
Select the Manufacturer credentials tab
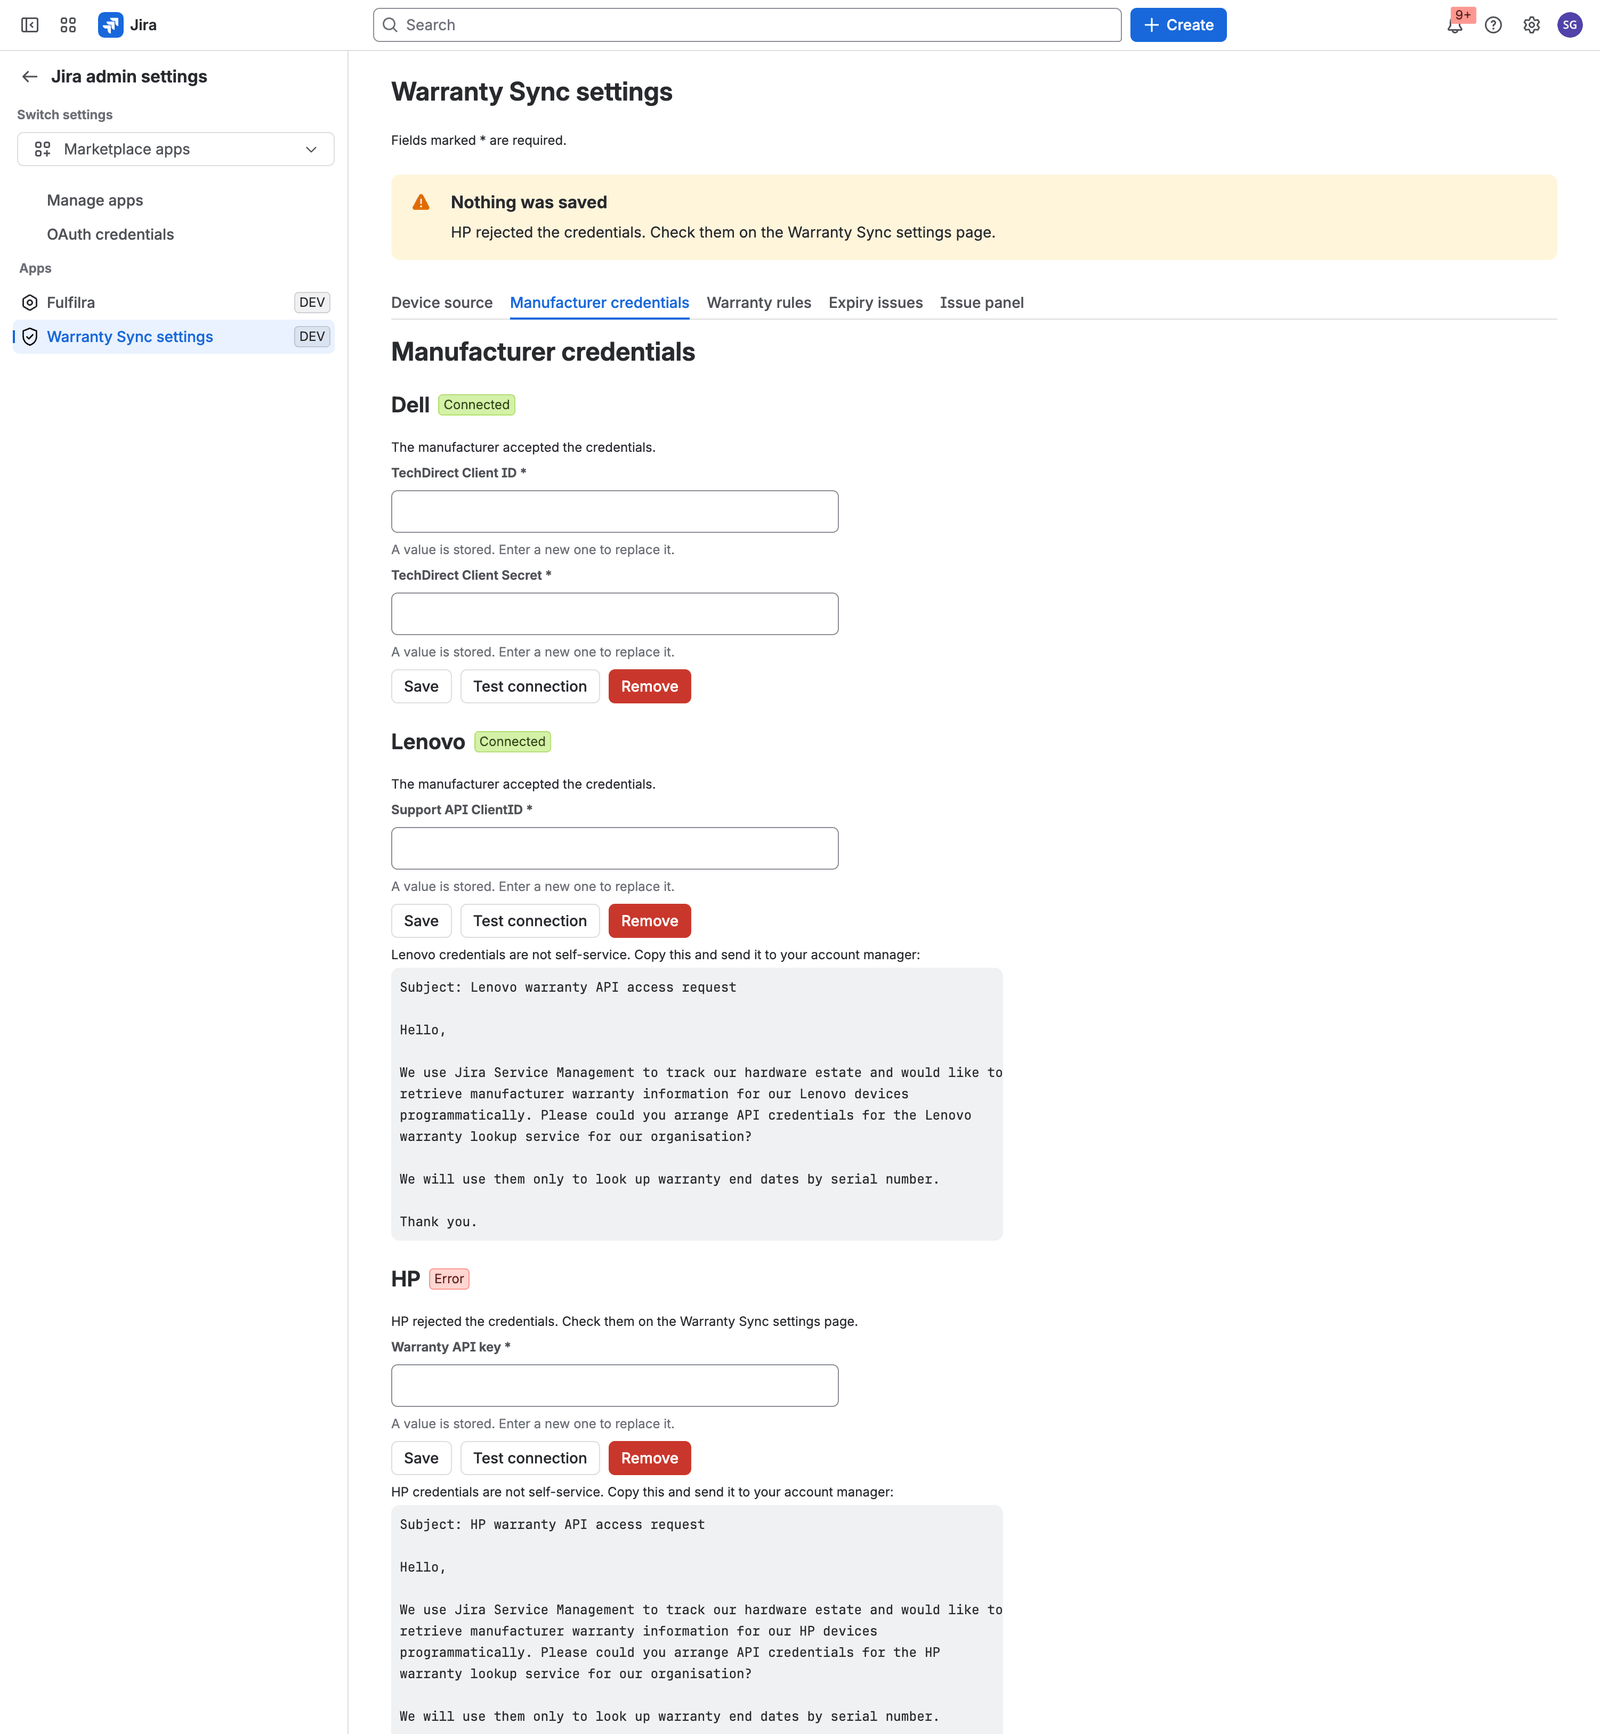click(x=599, y=302)
